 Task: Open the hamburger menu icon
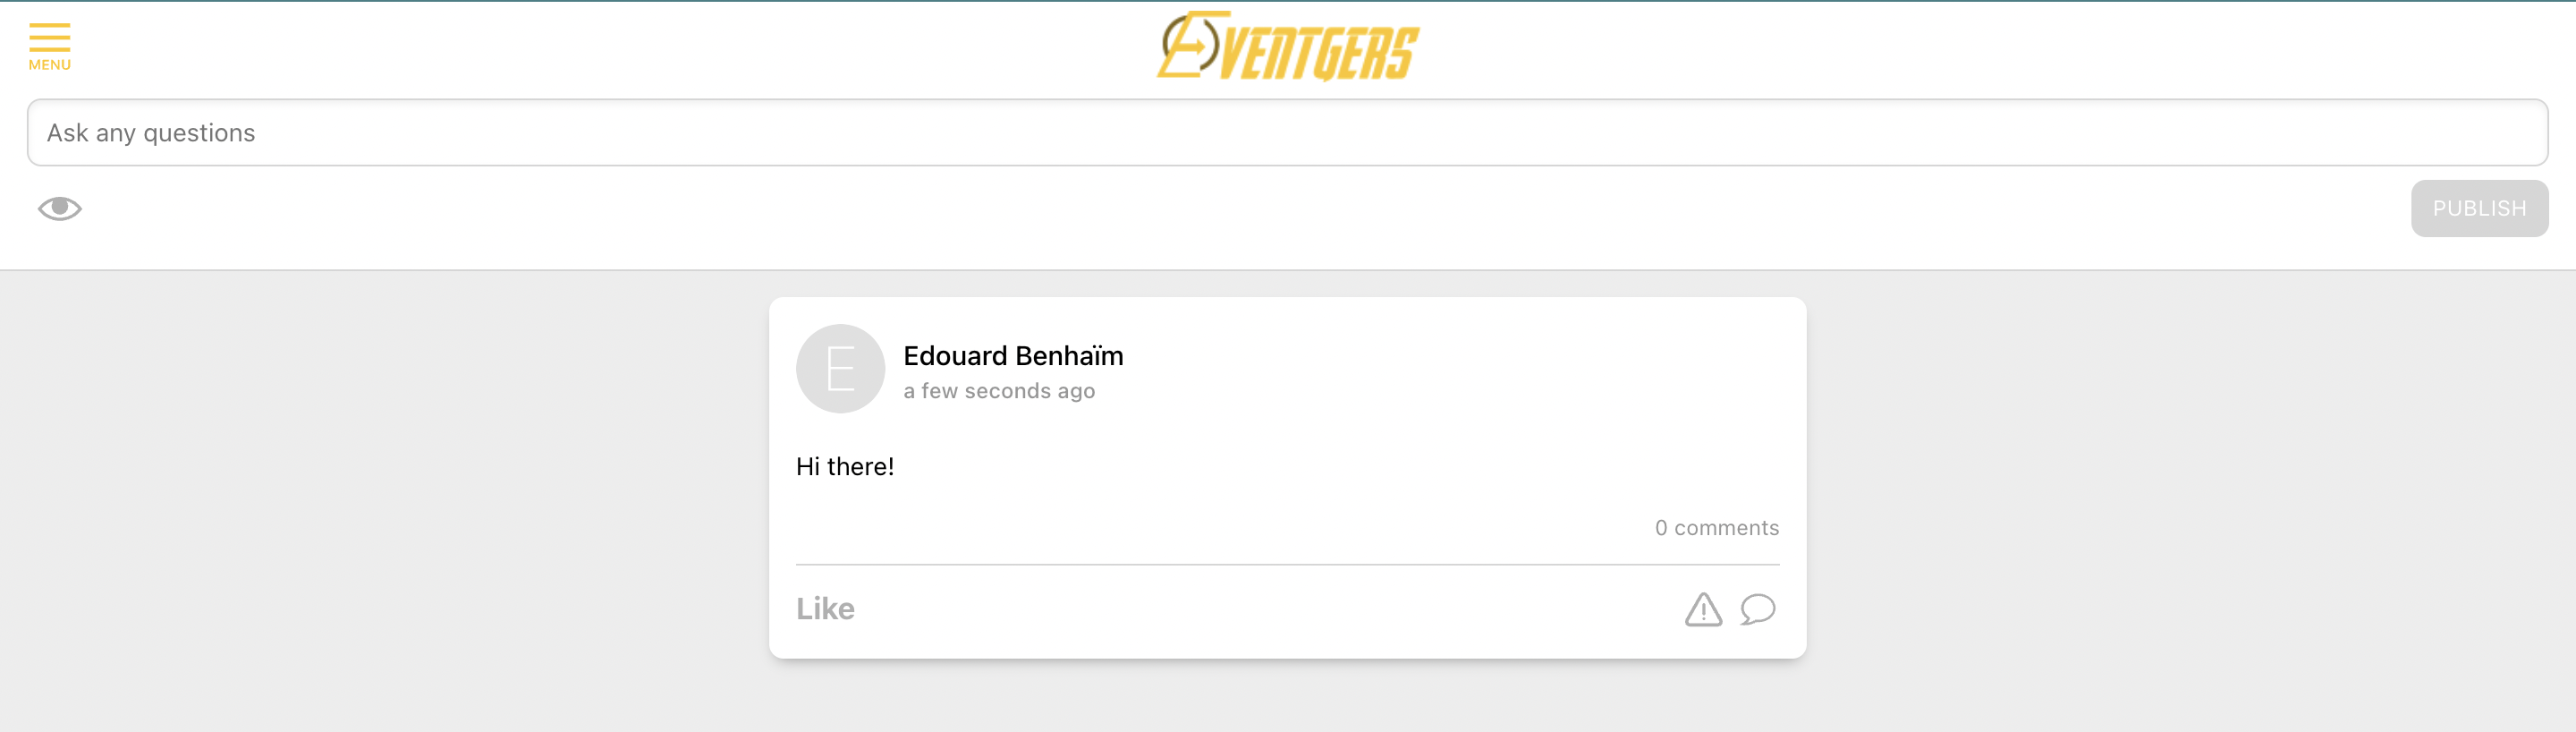click(49, 37)
